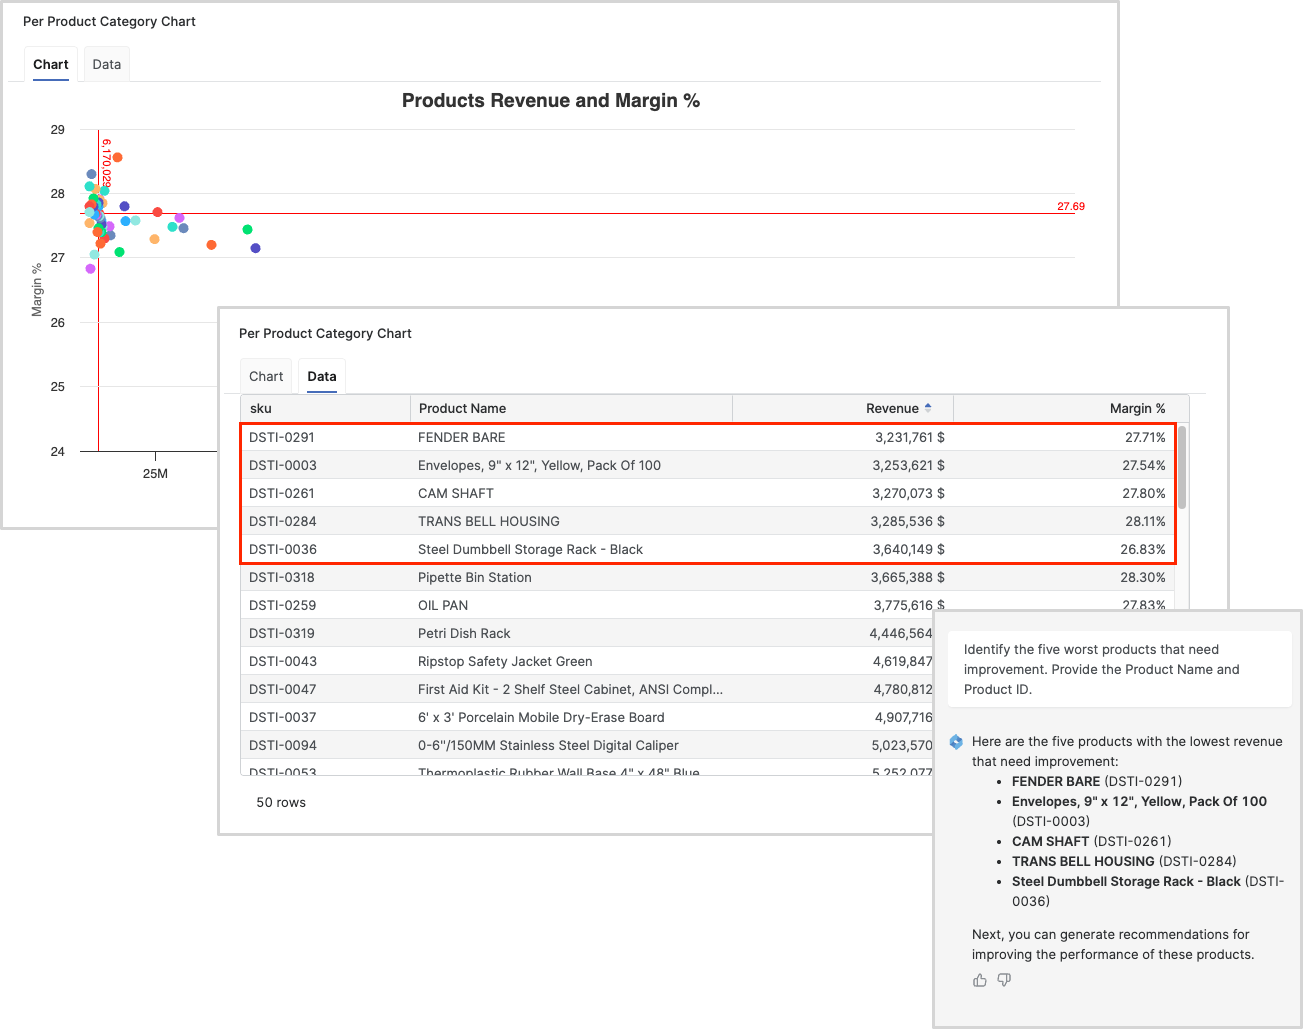
Task: Sort by the Margin % column header
Action: coord(1137,408)
